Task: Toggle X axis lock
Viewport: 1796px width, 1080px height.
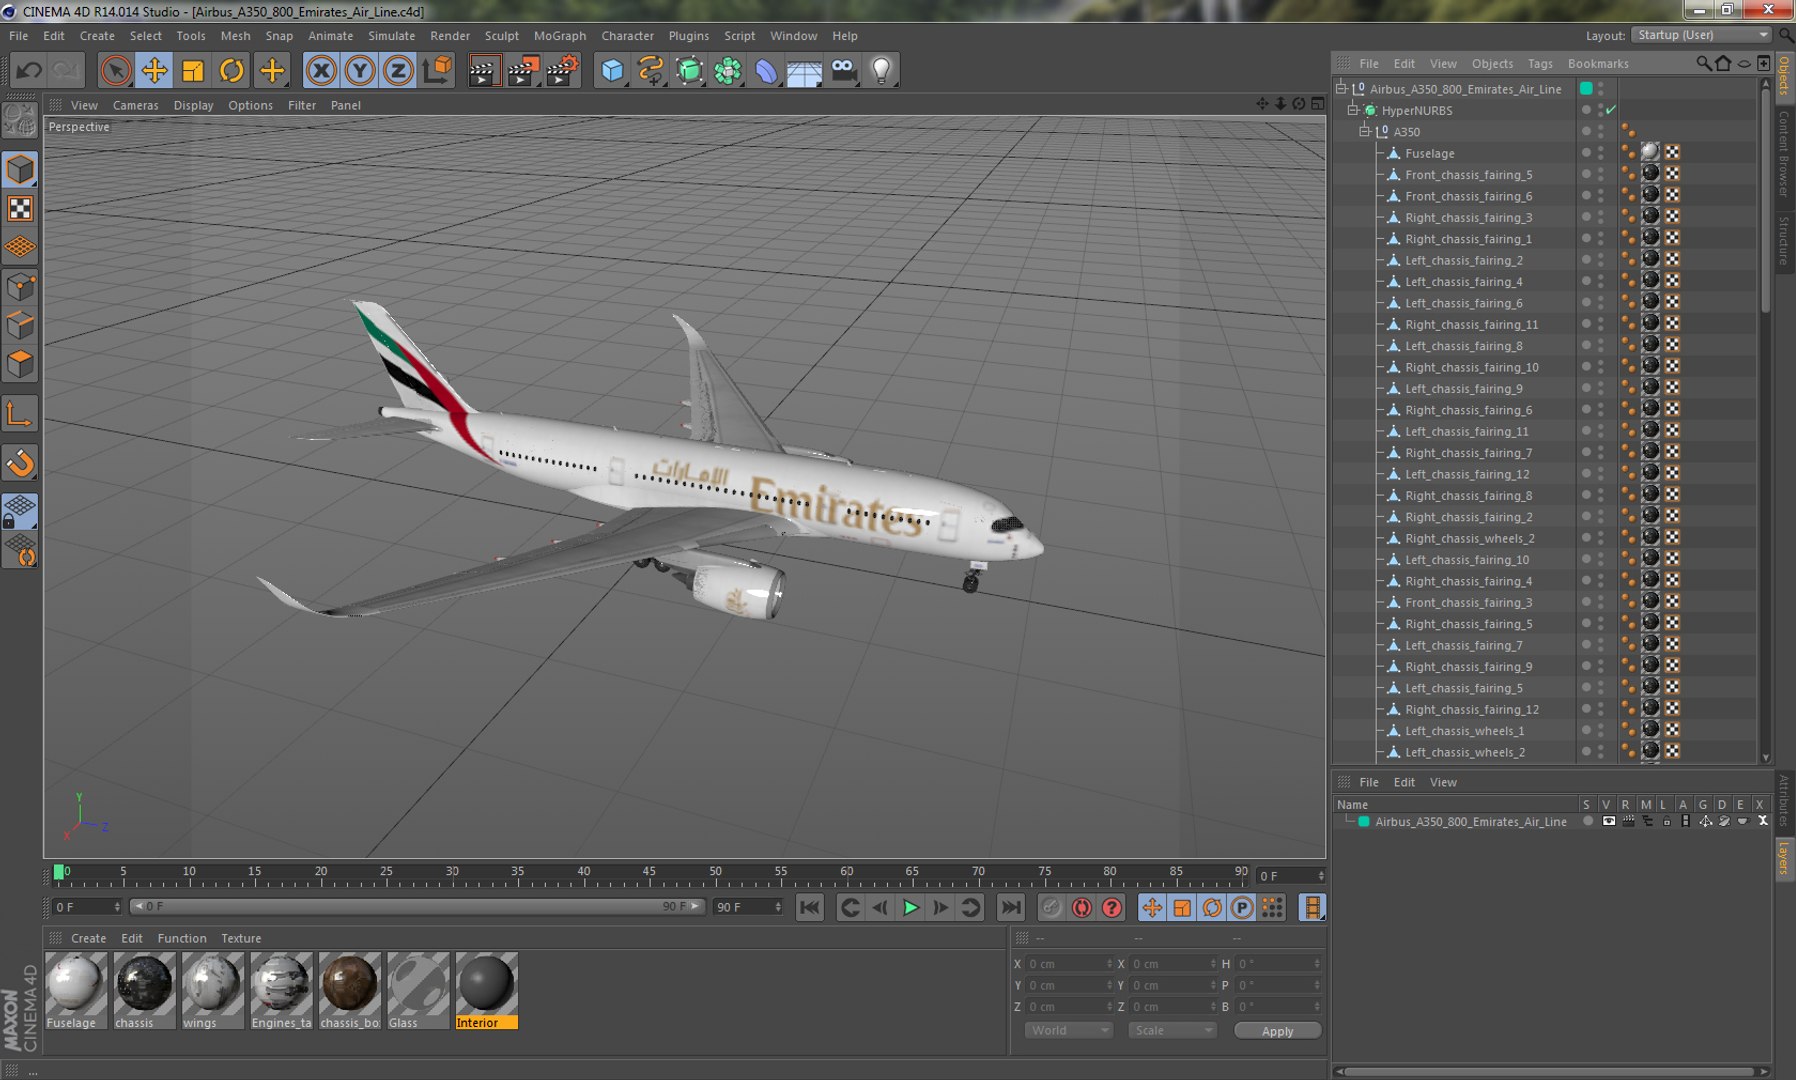Action: (321, 70)
